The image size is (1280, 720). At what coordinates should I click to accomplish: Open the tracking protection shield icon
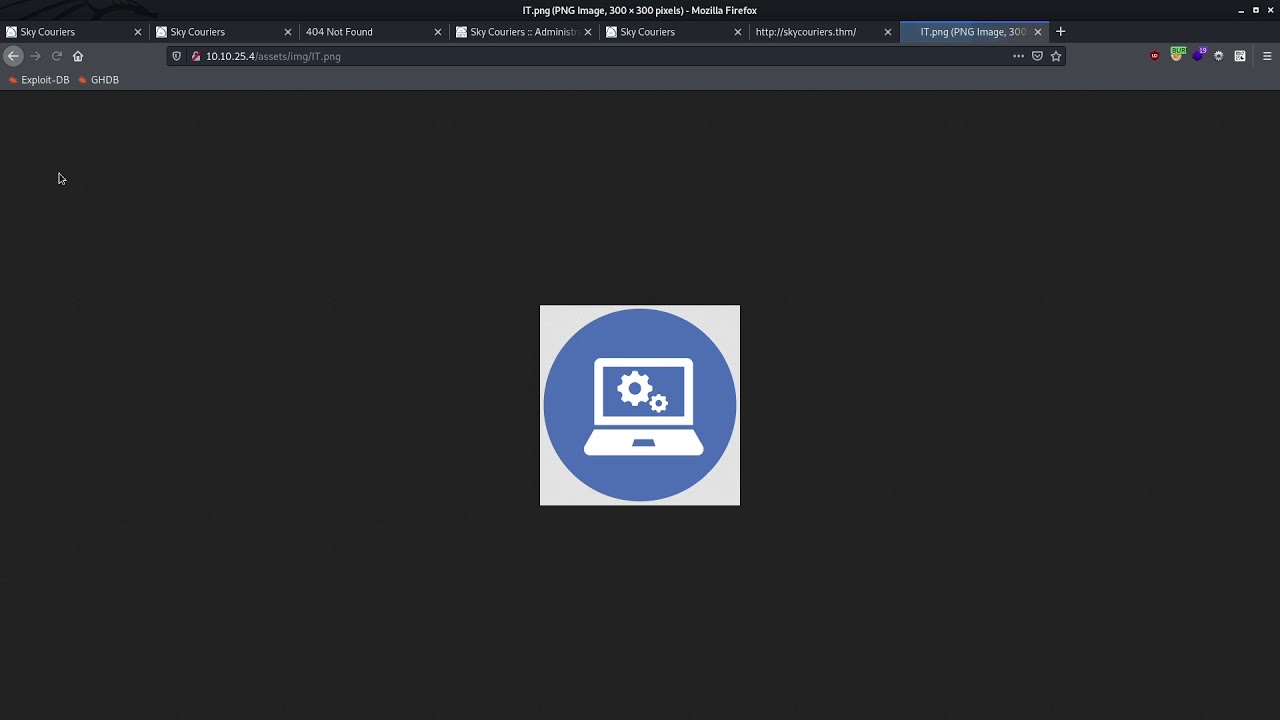[177, 56]
